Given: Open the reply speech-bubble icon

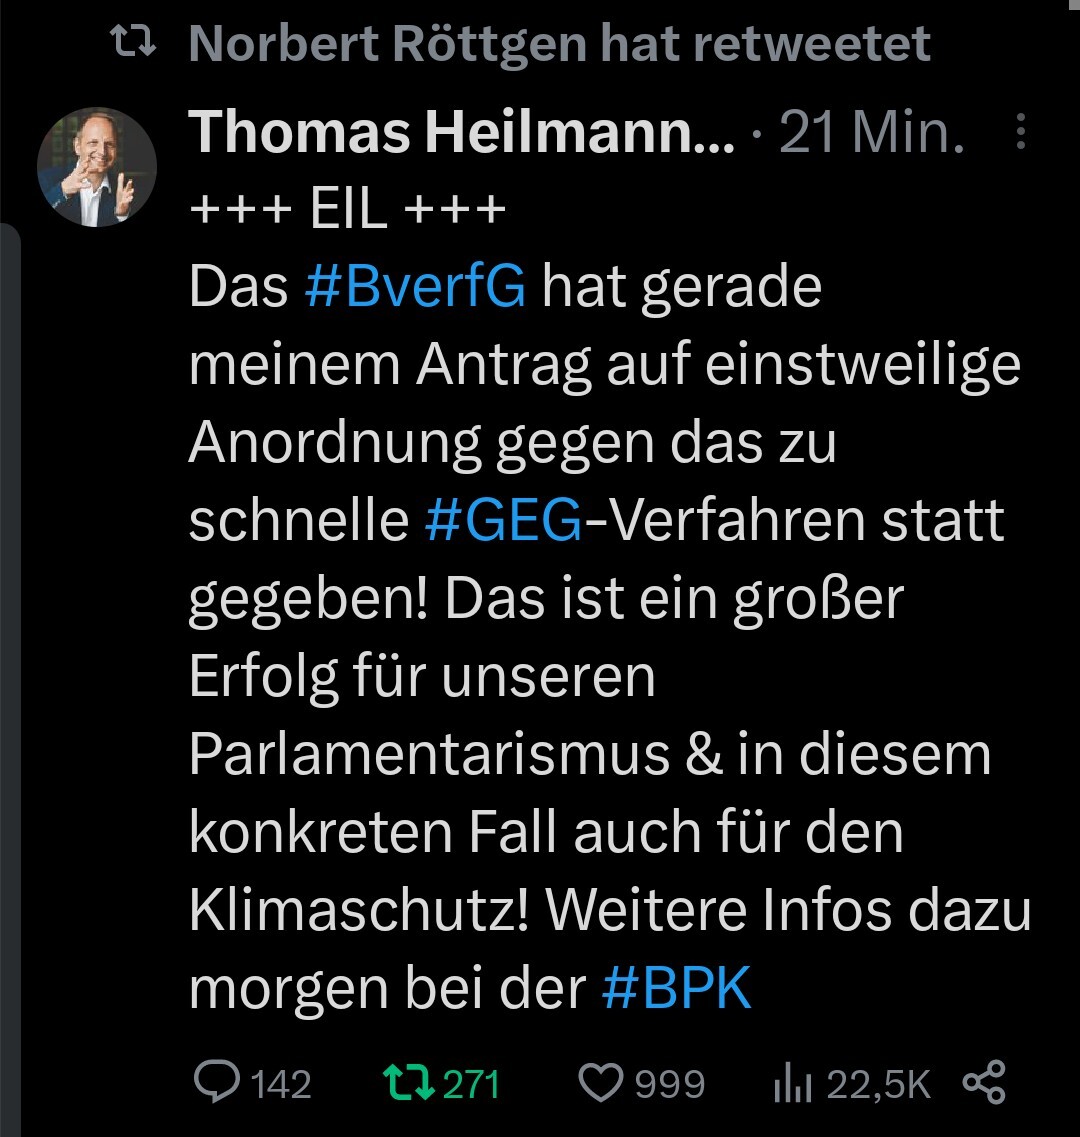Looking at the screenshot, I should pyautogui.click(x=216, y=1082).
